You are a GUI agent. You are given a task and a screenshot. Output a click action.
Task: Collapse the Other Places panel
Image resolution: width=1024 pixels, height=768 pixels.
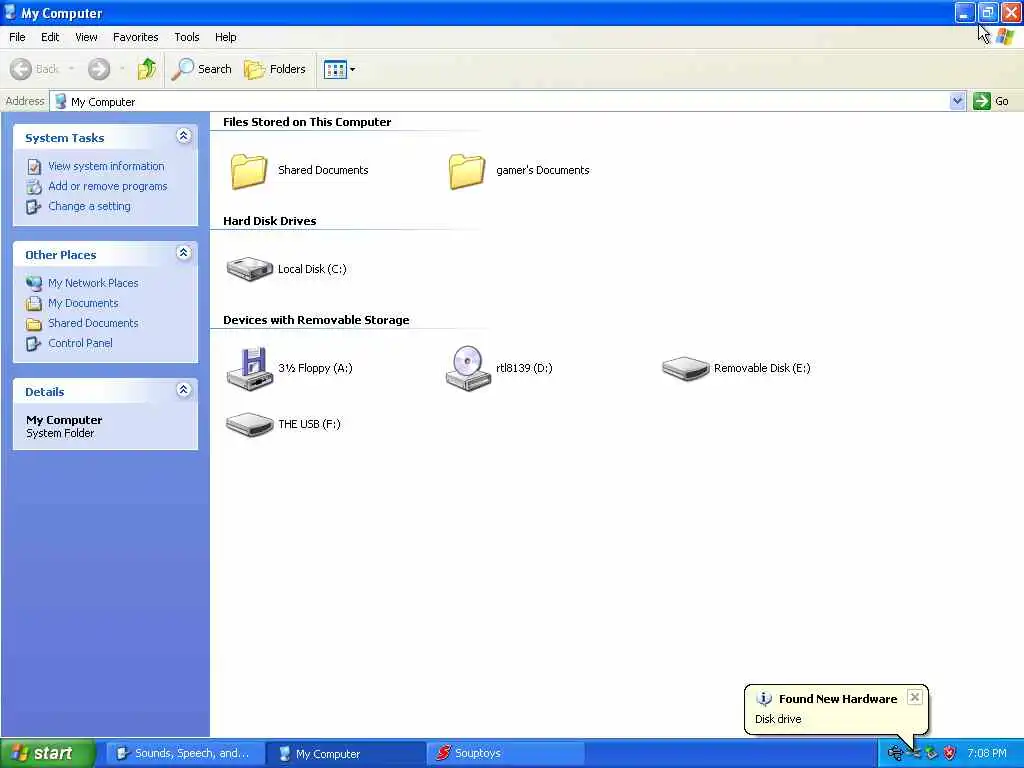pos(184,253)
